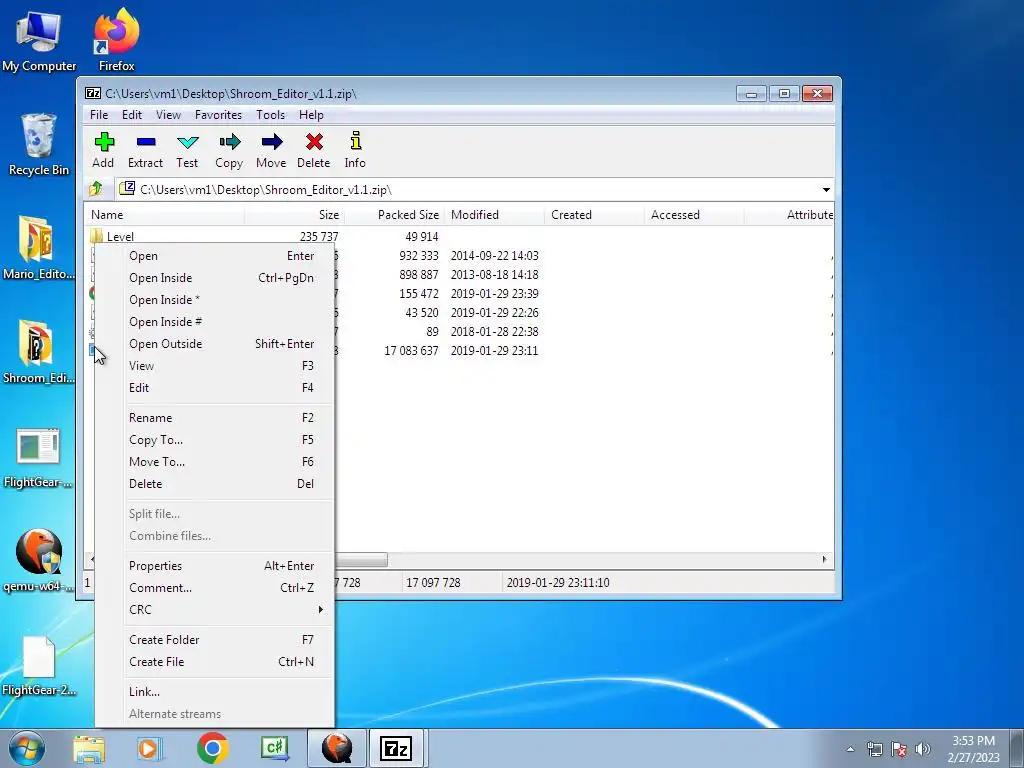This screenshot has height=768, width=1024.
Task: Switch to the 7-Zip taskbar button
Action: click(x=396, y=748)
